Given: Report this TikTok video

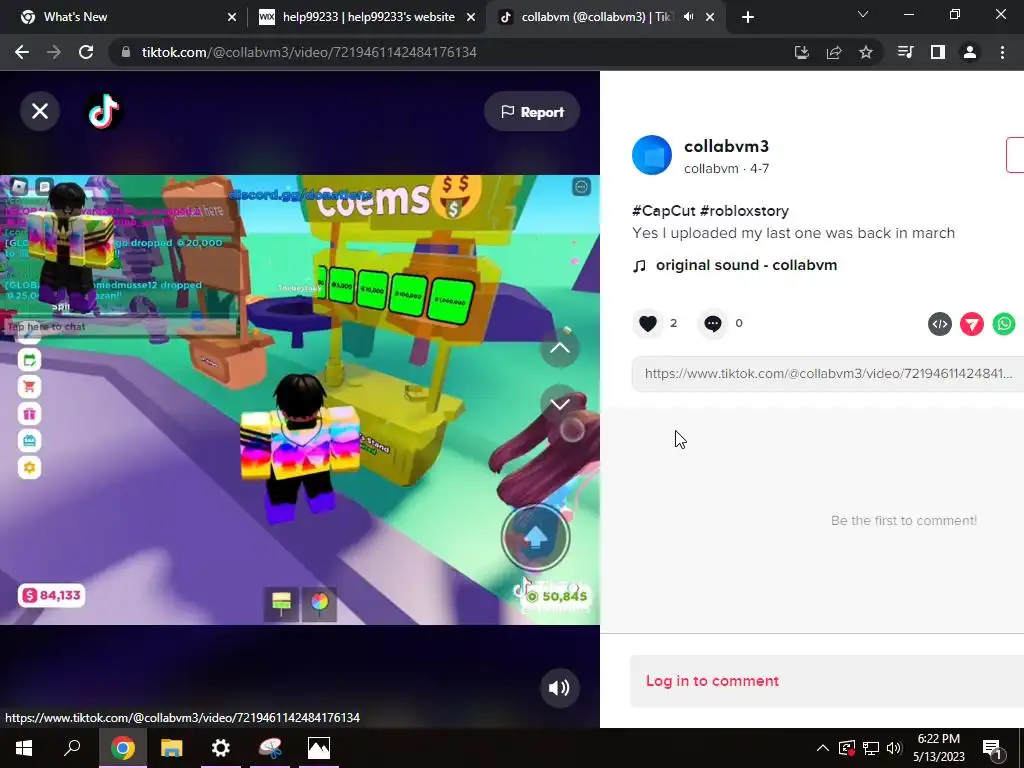Looking at the screenshot, I should pos(532,112).
